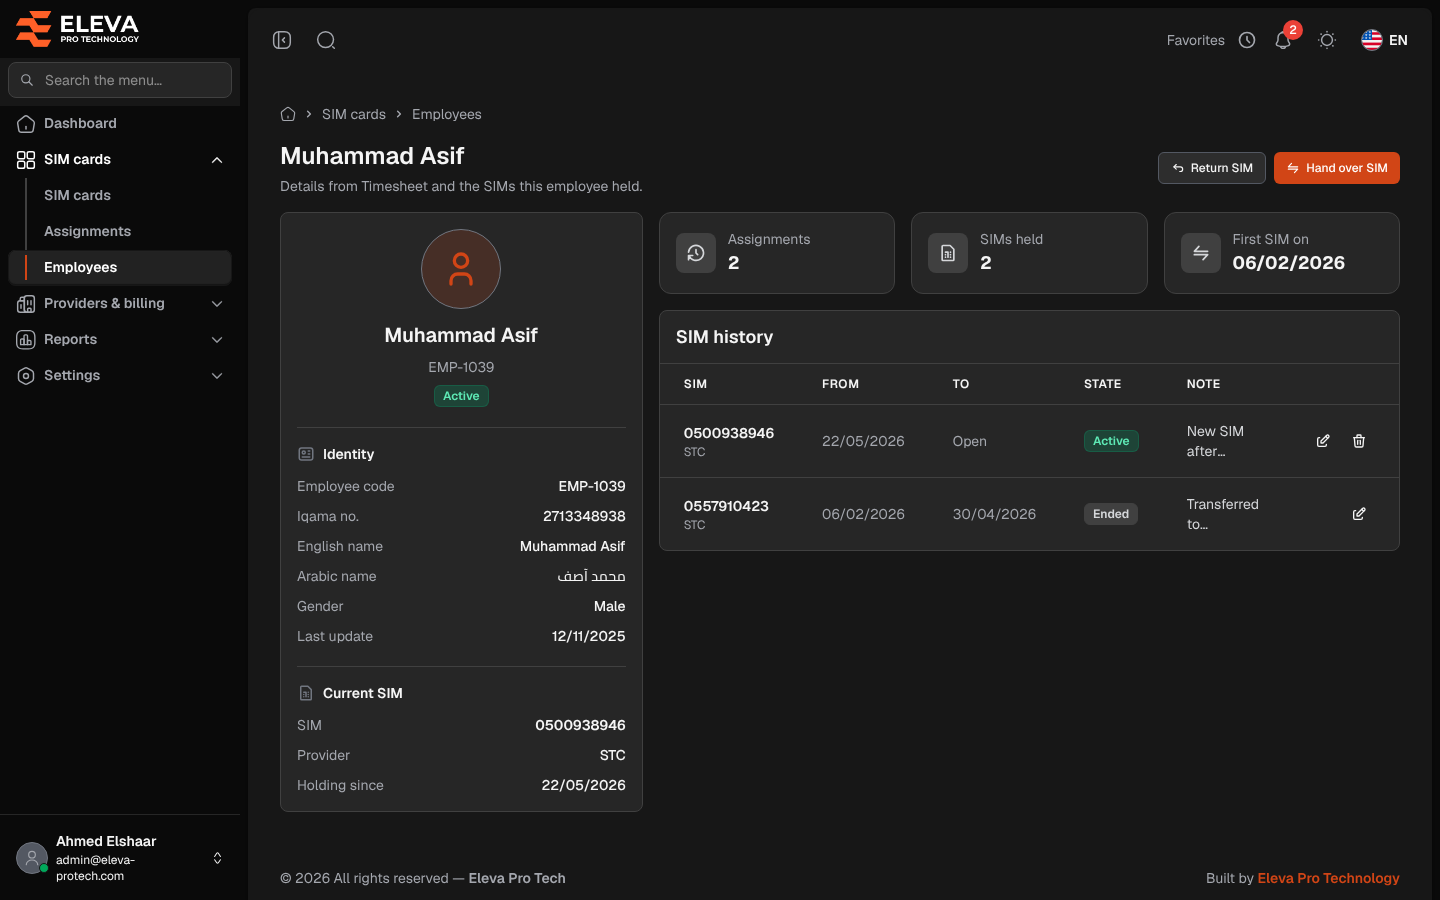1440x900 pixels.
Task: Open Favorites in the top bar
Action: [x=1195, y=40]
